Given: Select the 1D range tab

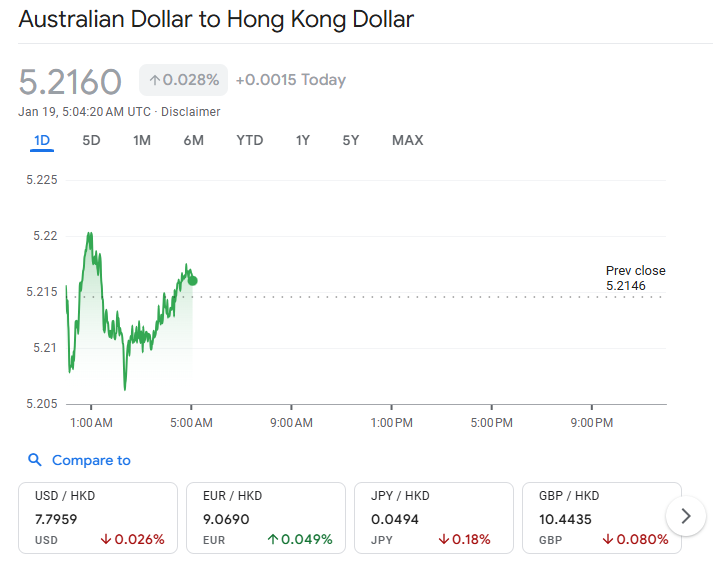Looking at the screenshot, I should [x=42, y=140].
